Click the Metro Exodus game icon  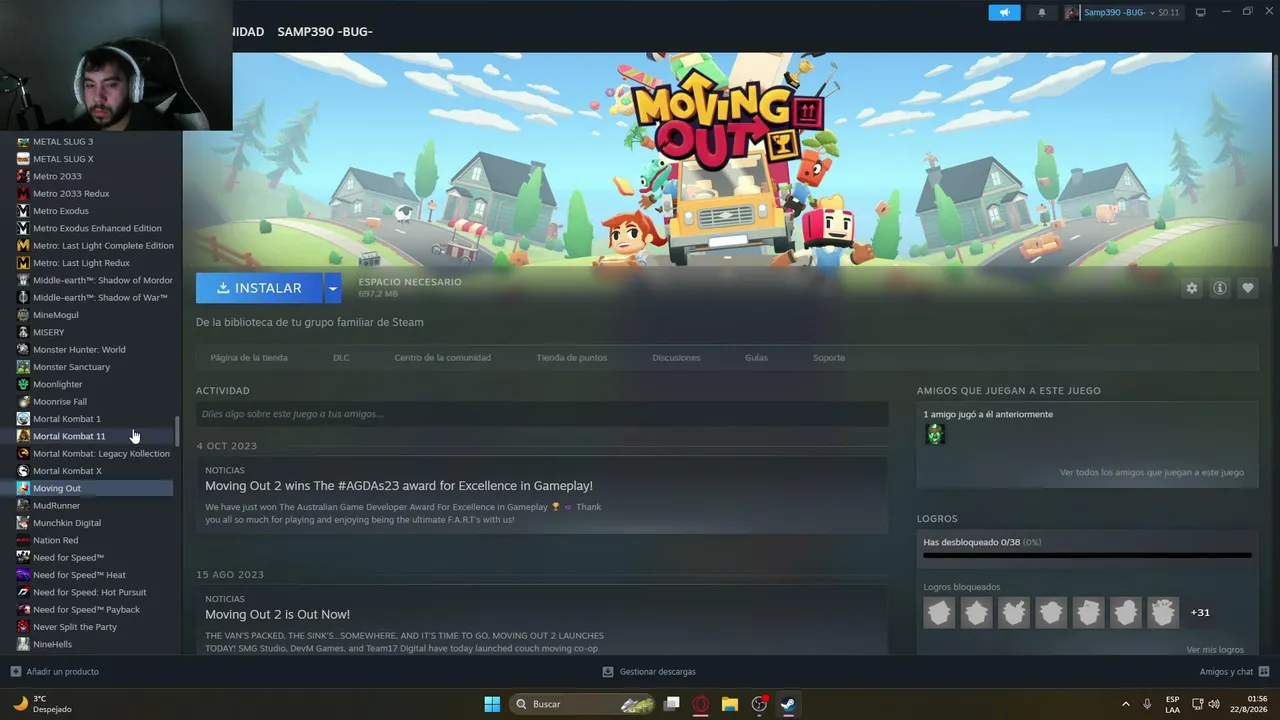pos(23,211)
